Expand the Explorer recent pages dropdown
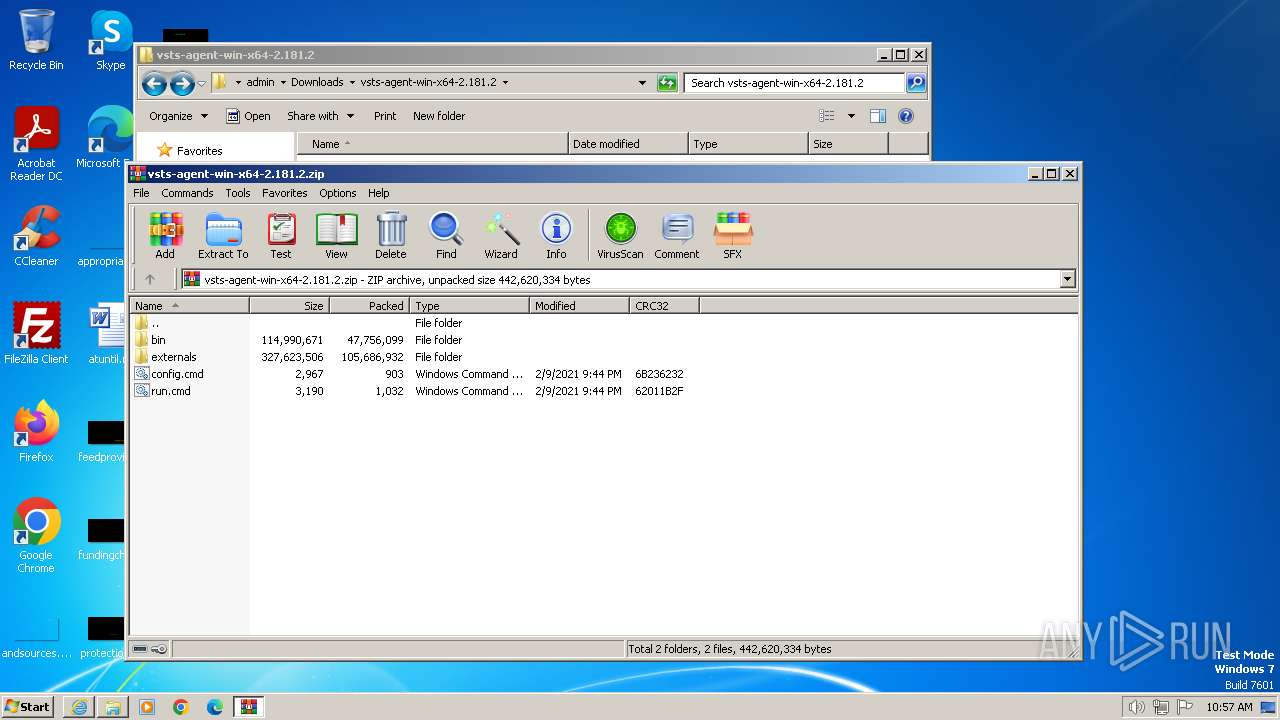The image size is (1280, 720). coord(202,83)
